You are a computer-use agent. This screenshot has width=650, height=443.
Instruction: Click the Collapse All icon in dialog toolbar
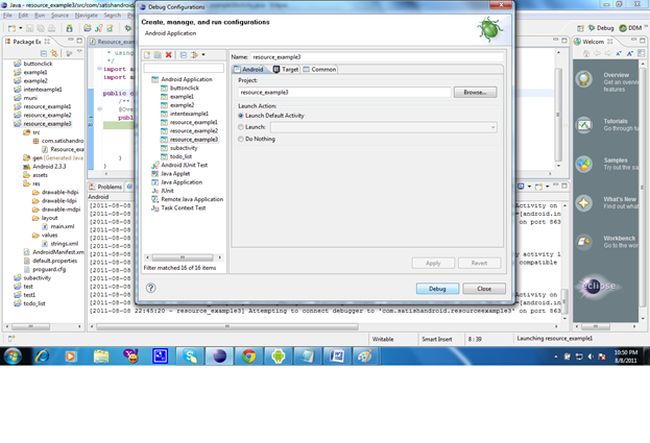[x=183, y=55]
